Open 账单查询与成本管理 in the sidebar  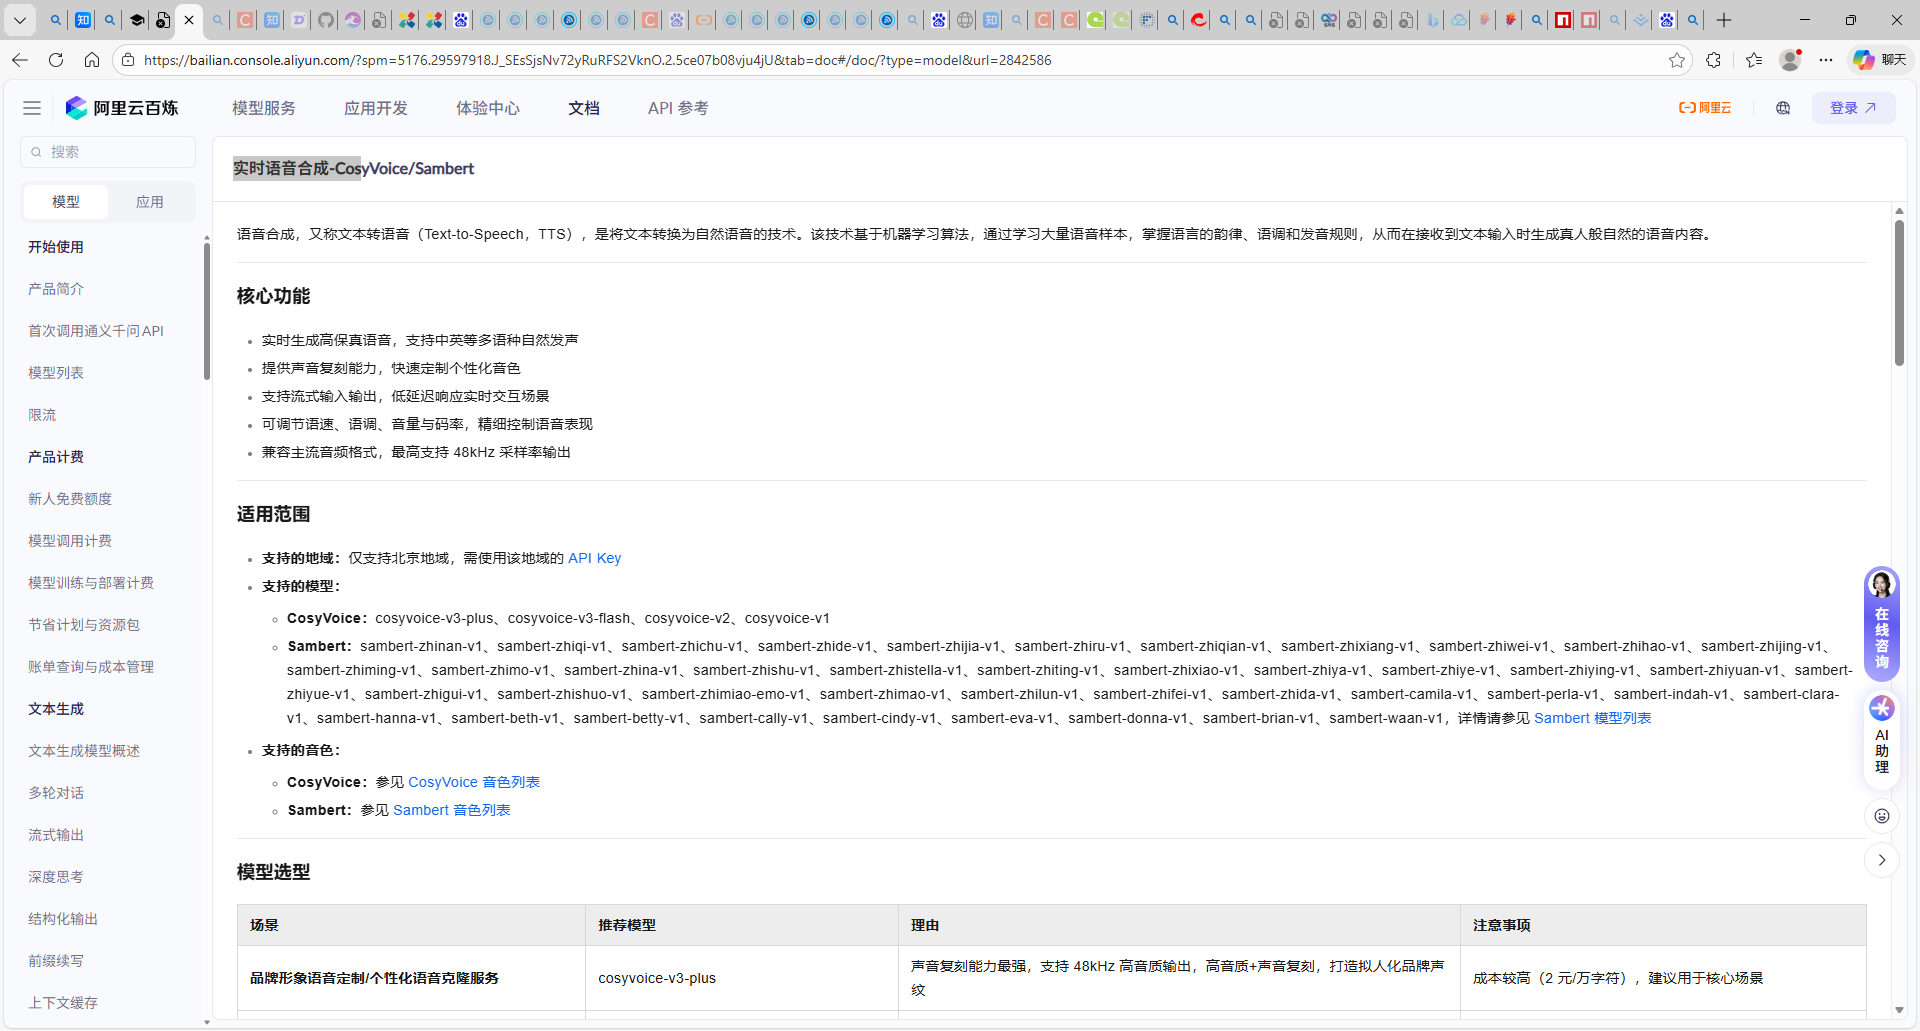tap(91, 667)
